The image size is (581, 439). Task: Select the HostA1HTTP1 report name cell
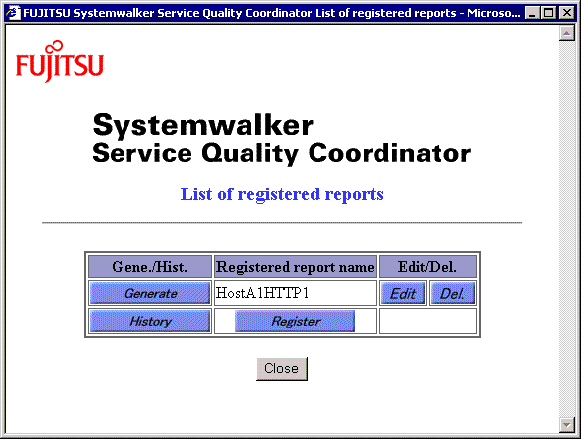[x=295, y=293]
